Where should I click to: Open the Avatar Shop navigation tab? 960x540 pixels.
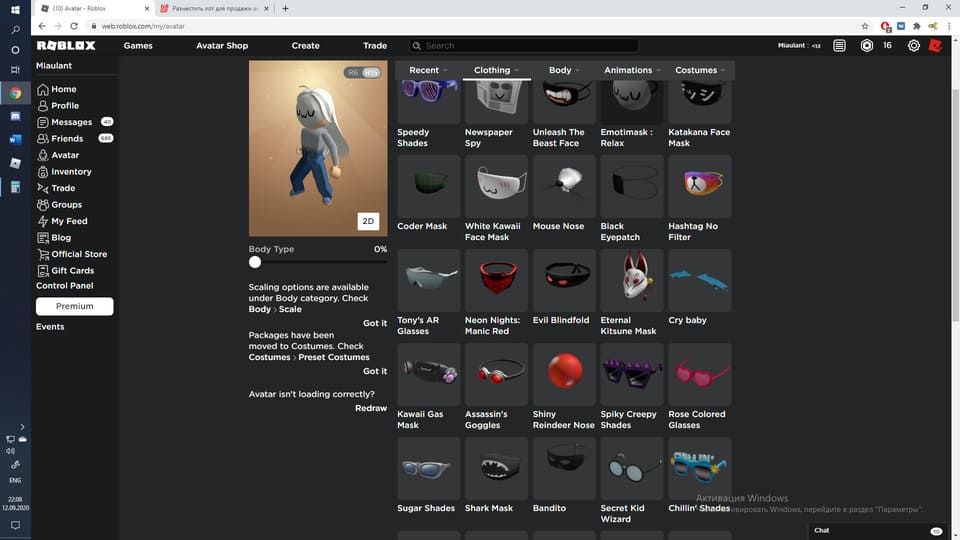pos(222,45)
